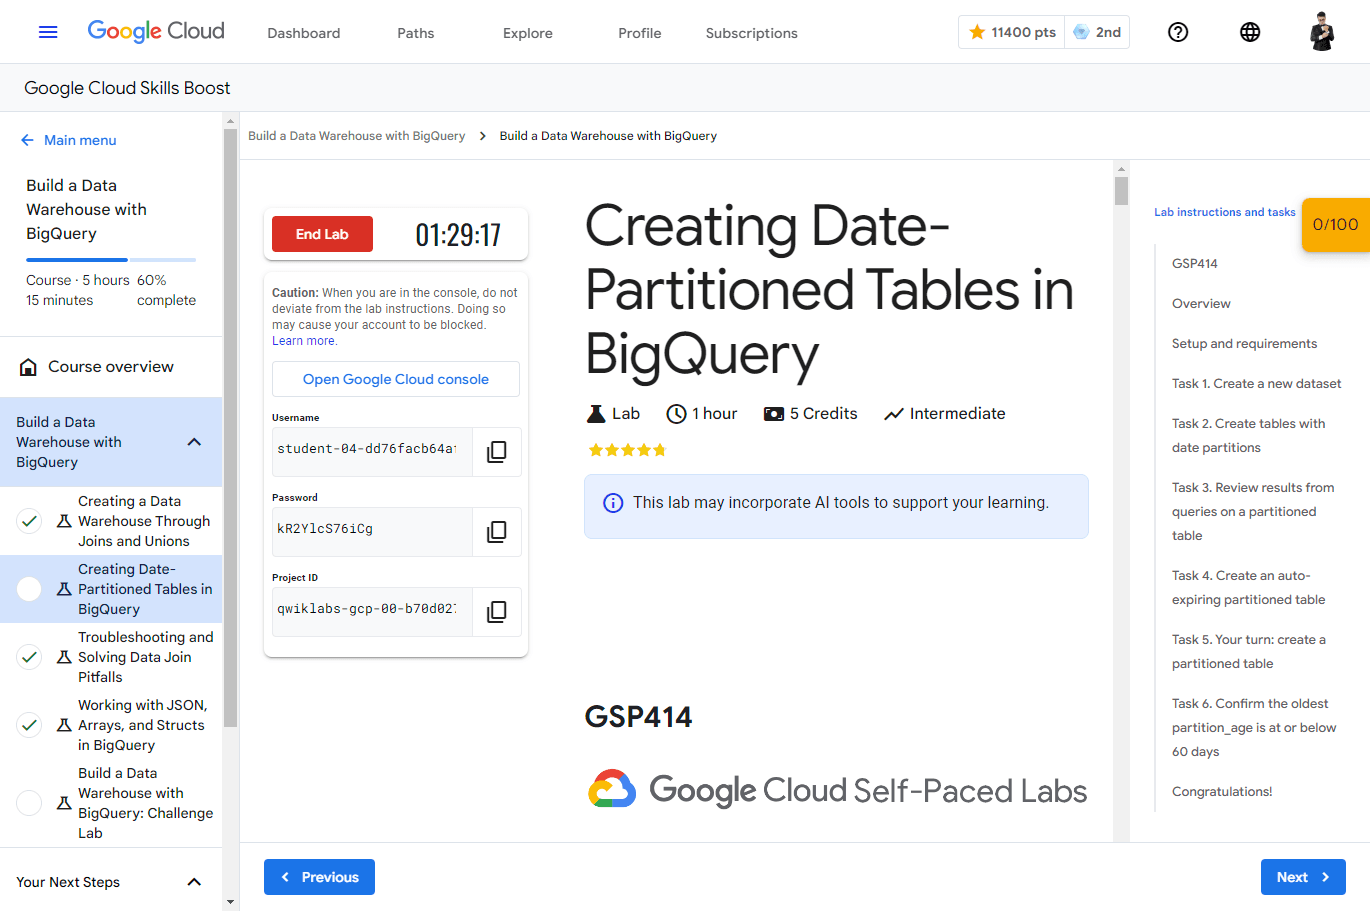Viewport: 1370px width, 911px height.
Task: Jump to Task 3. Review results section
Action: (x=1253, y=512)
